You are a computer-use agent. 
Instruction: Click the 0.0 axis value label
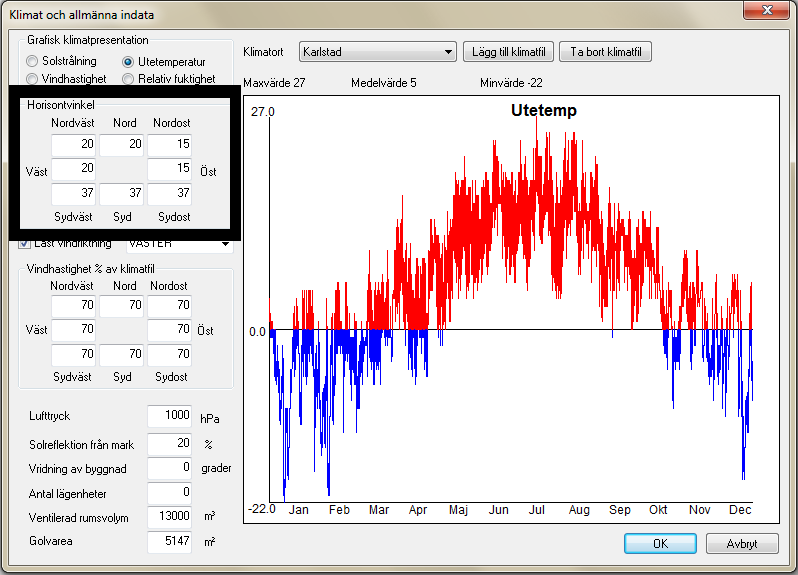pyautogui.click(x=258, y=332)
